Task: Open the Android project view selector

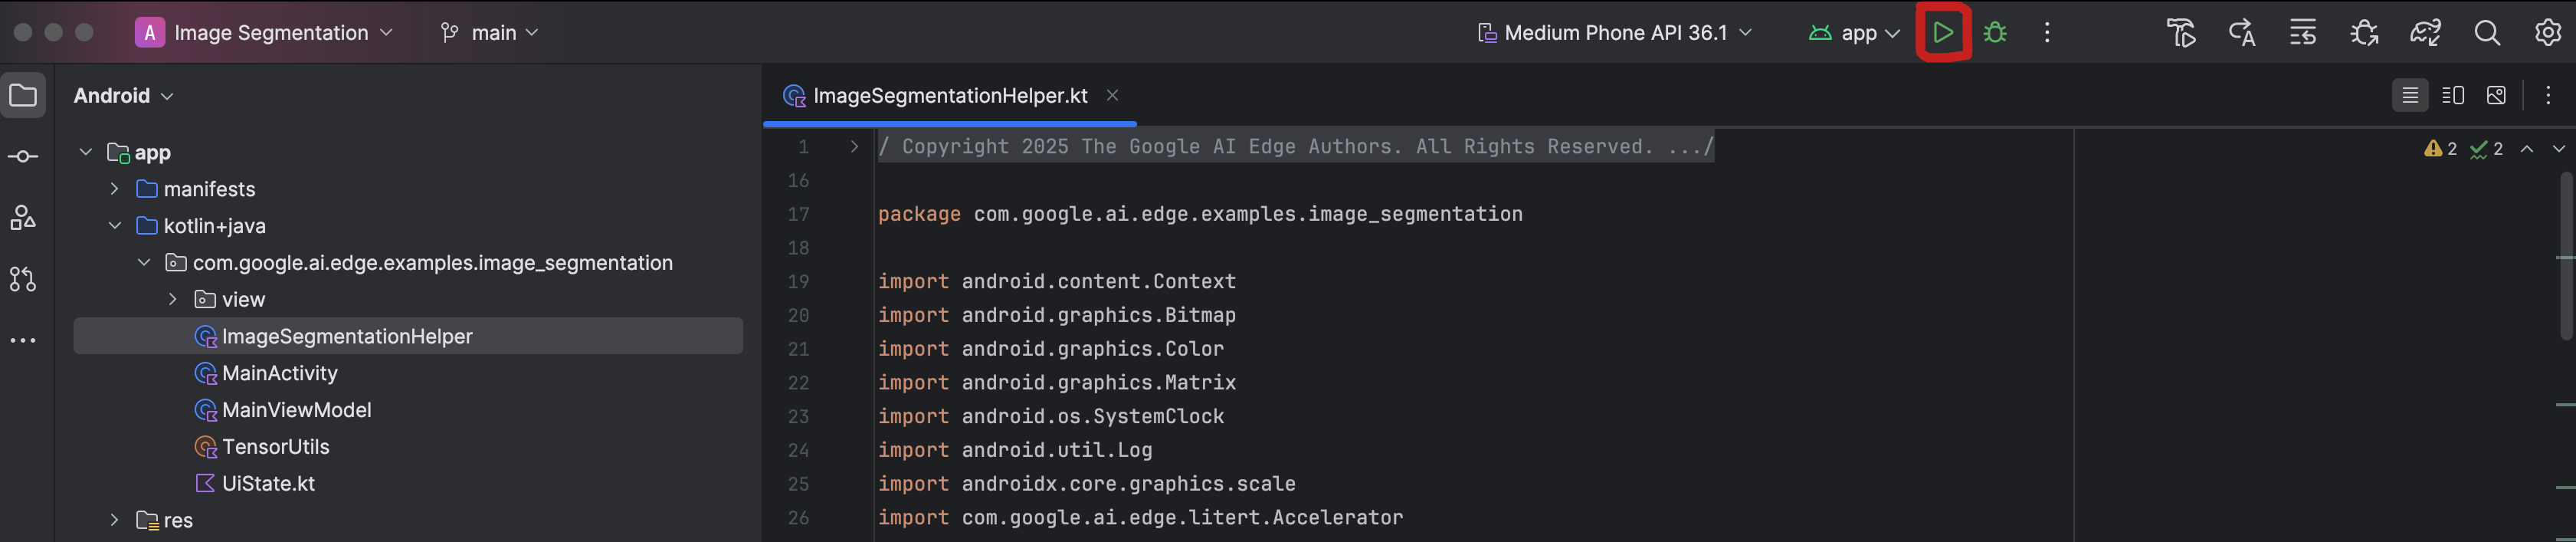Action: (x=123, y=96)
